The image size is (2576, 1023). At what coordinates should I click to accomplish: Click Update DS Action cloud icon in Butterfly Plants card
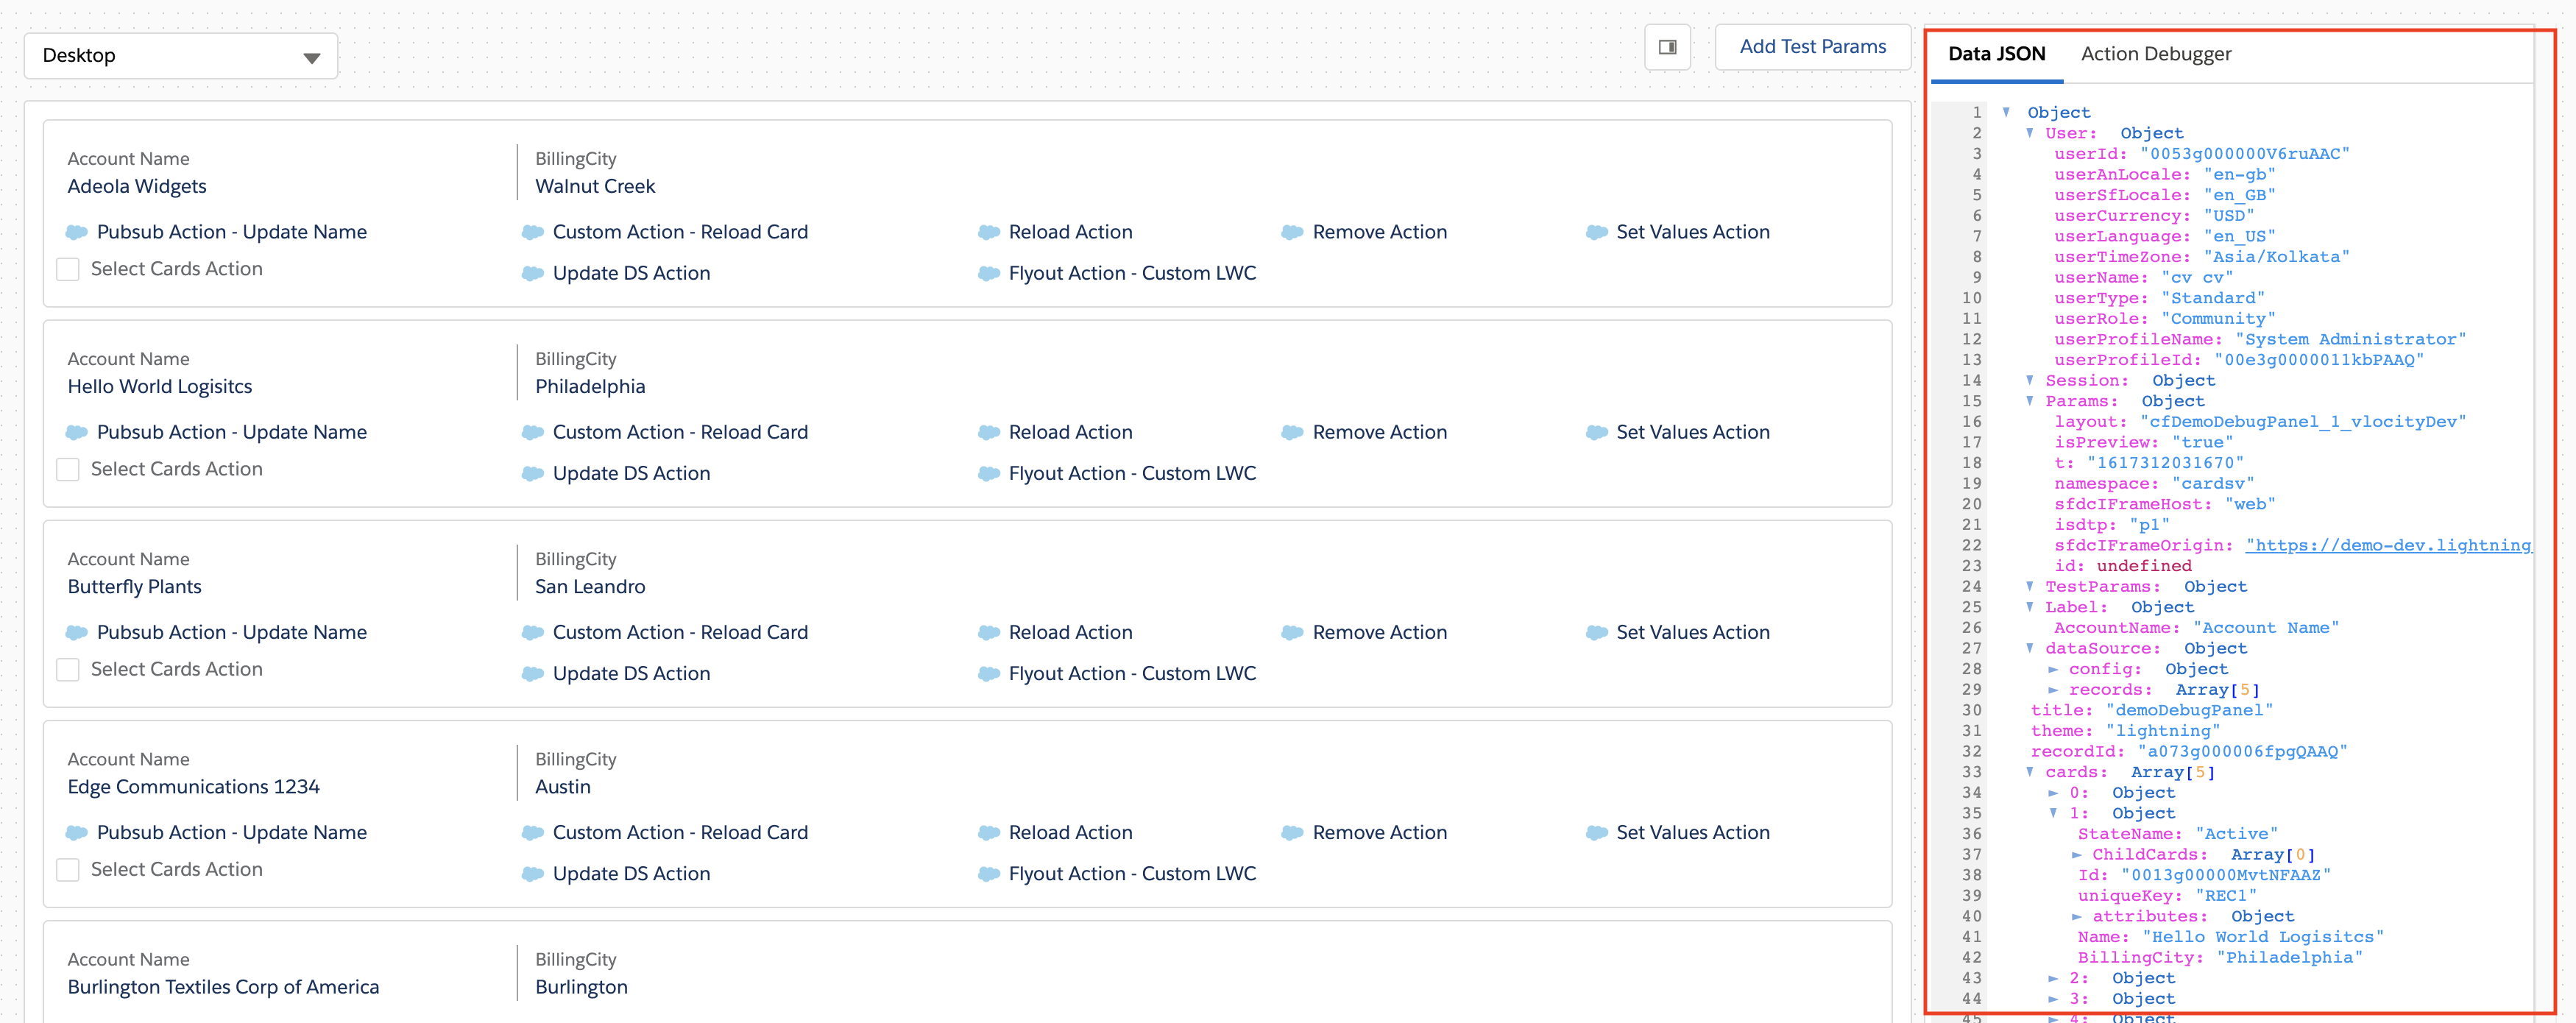pyautogui.click(x=533, y=673)
